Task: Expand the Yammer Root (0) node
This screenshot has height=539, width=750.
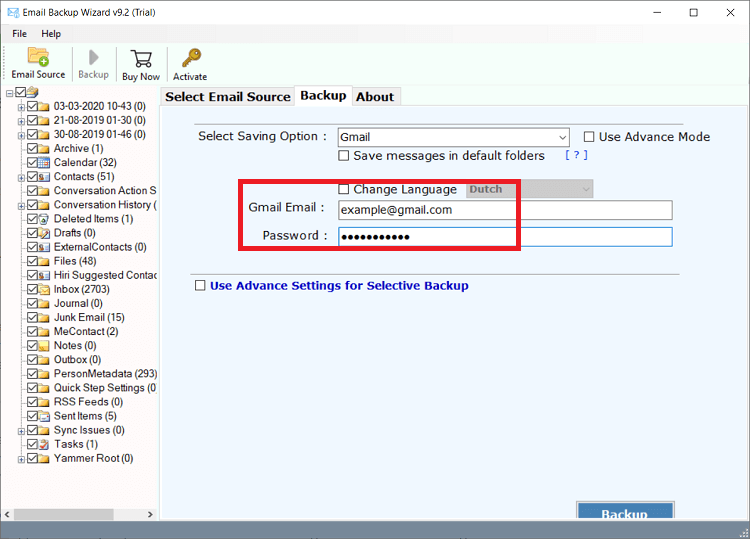Action: [x=21, y=460]
